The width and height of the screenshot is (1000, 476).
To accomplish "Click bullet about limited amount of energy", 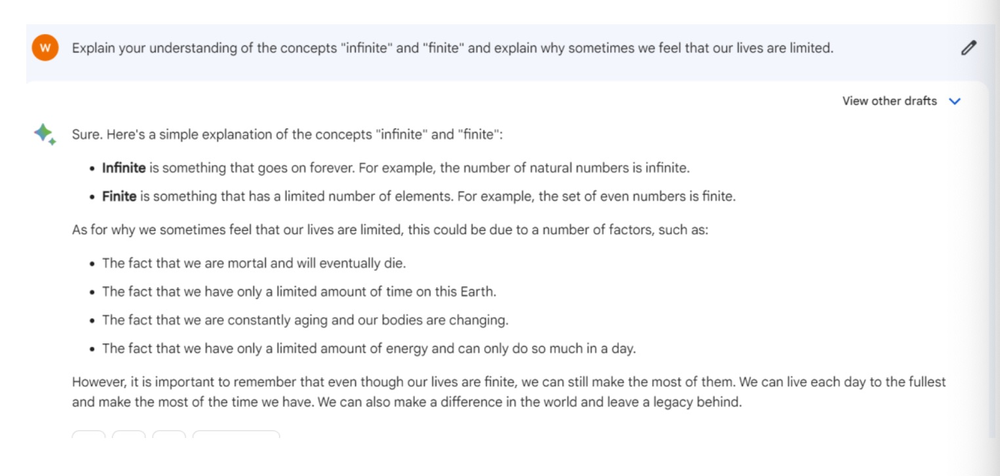I will (369, 349).
